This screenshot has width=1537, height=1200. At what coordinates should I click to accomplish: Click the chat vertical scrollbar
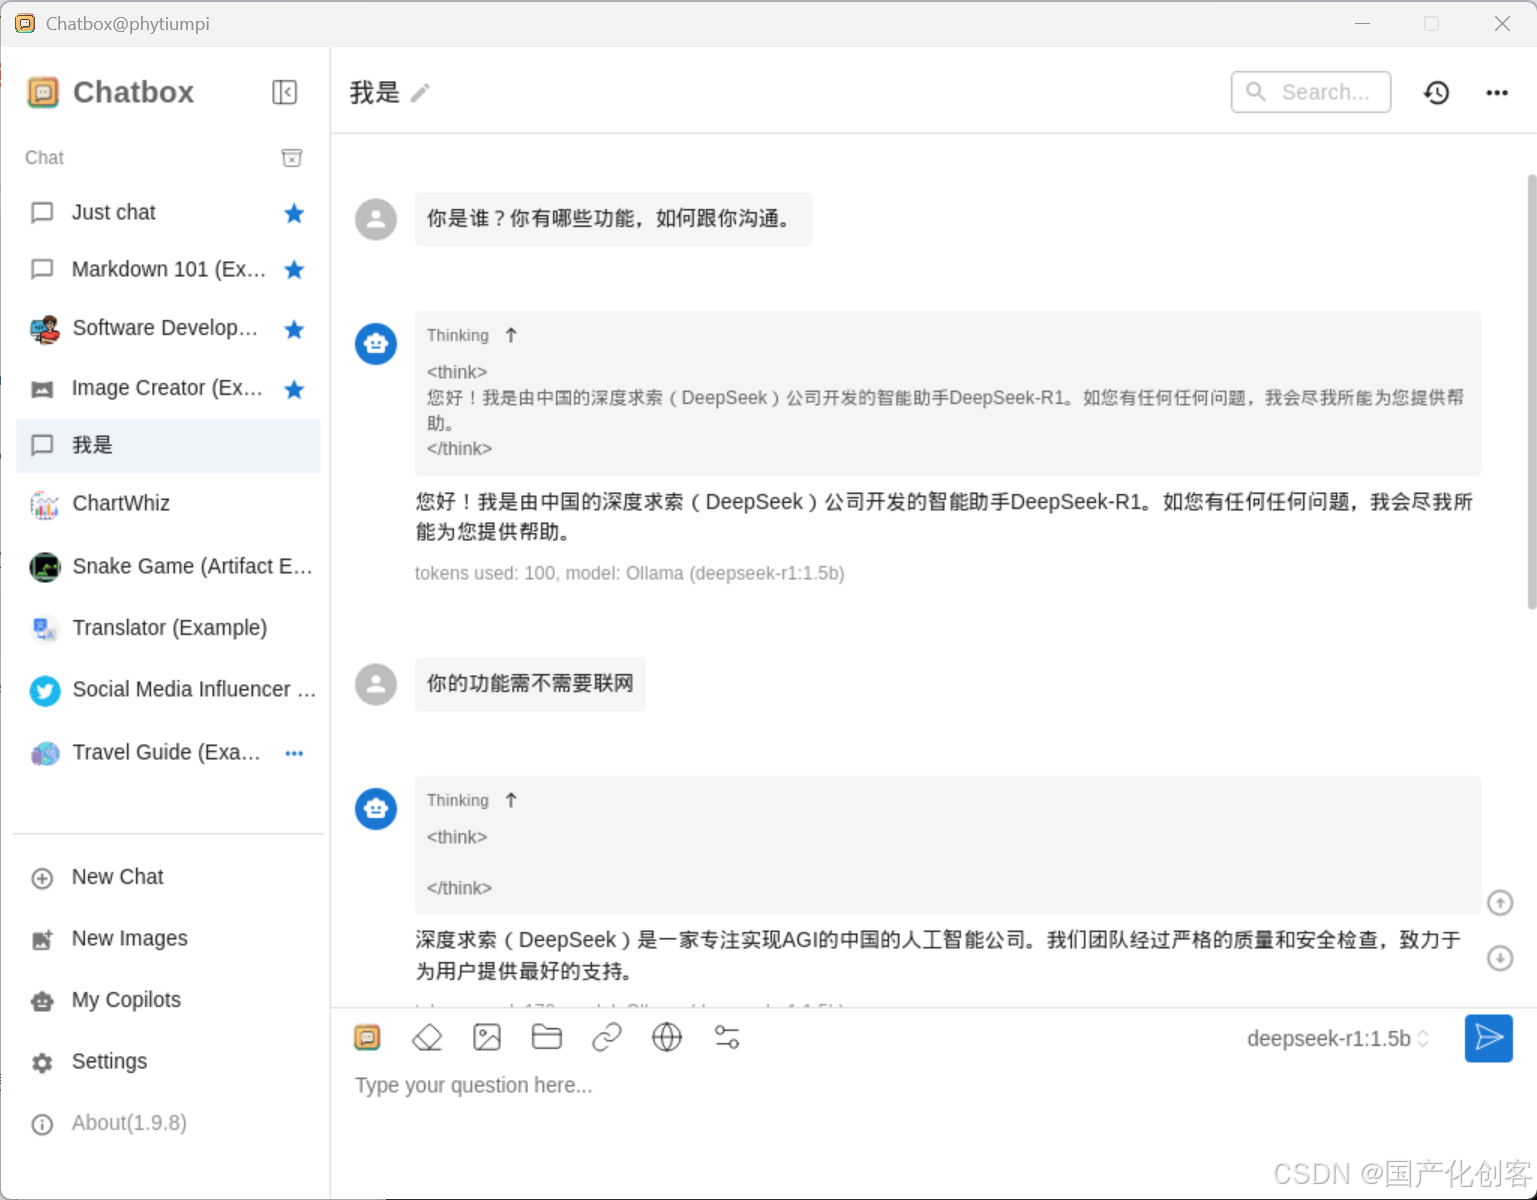click(x=1531, y=392)
